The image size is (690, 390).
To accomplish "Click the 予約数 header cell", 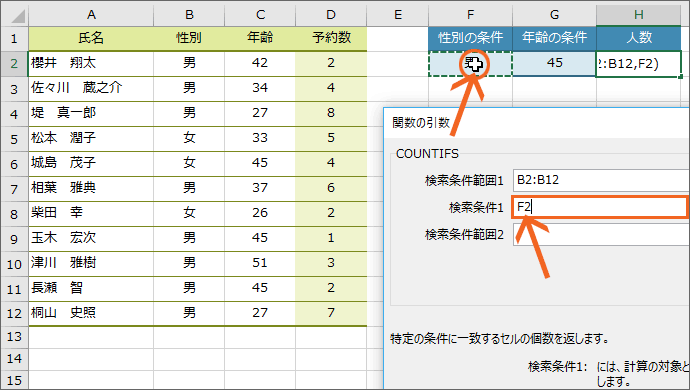I will (x=331, y=38).
